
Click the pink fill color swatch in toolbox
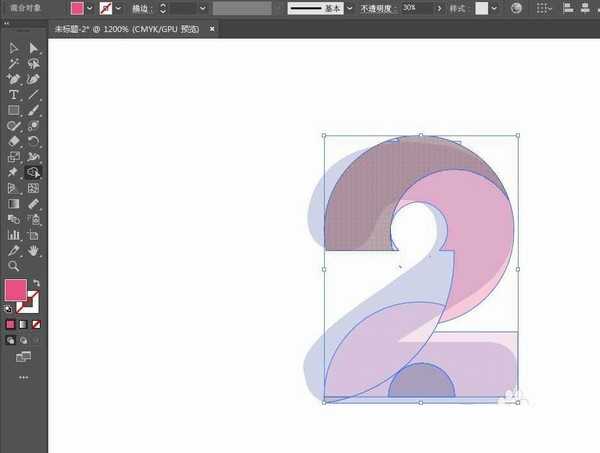(15, 291)
